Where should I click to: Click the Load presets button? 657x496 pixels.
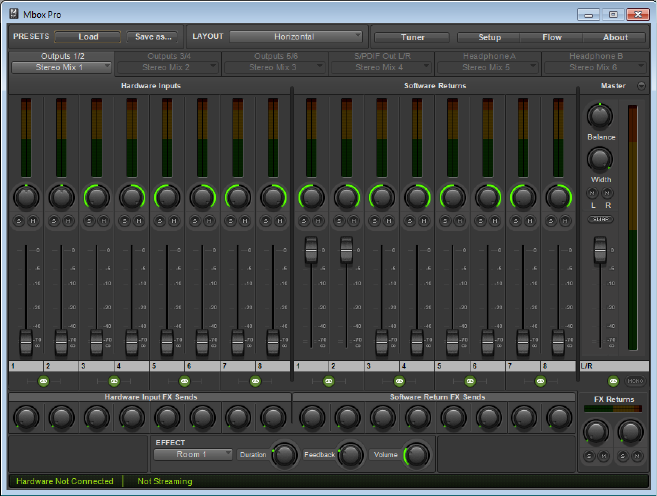click(87, 37)
